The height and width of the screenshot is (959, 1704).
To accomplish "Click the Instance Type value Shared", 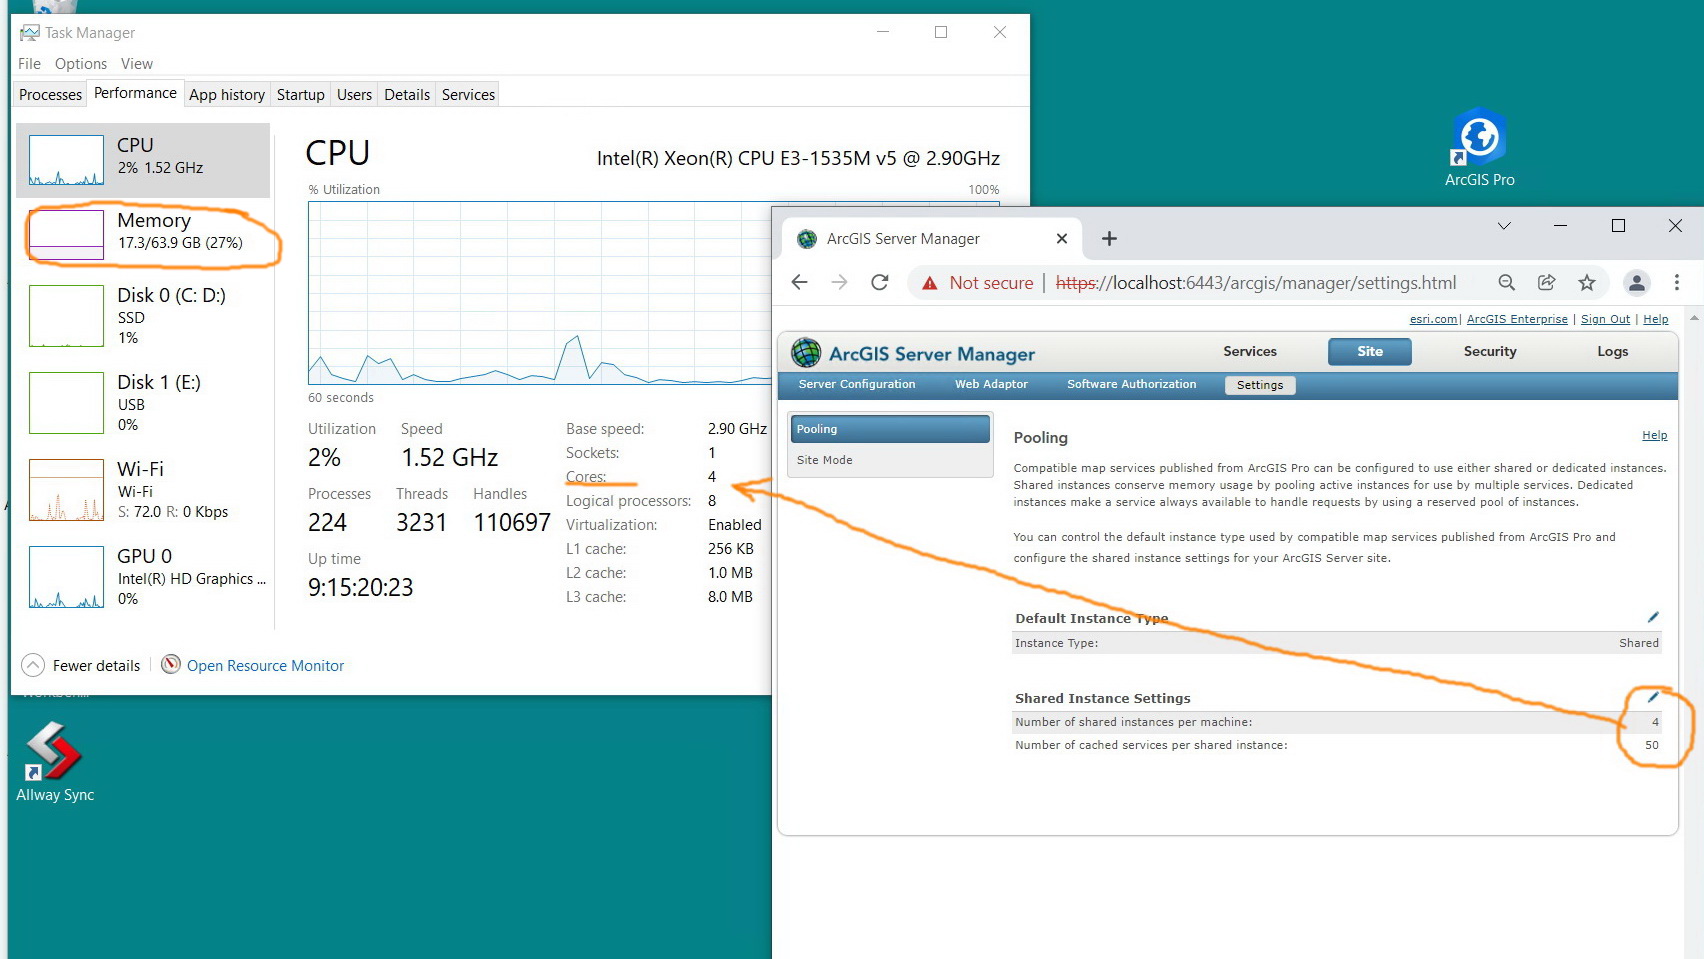I will click(x=1639, y=643).
